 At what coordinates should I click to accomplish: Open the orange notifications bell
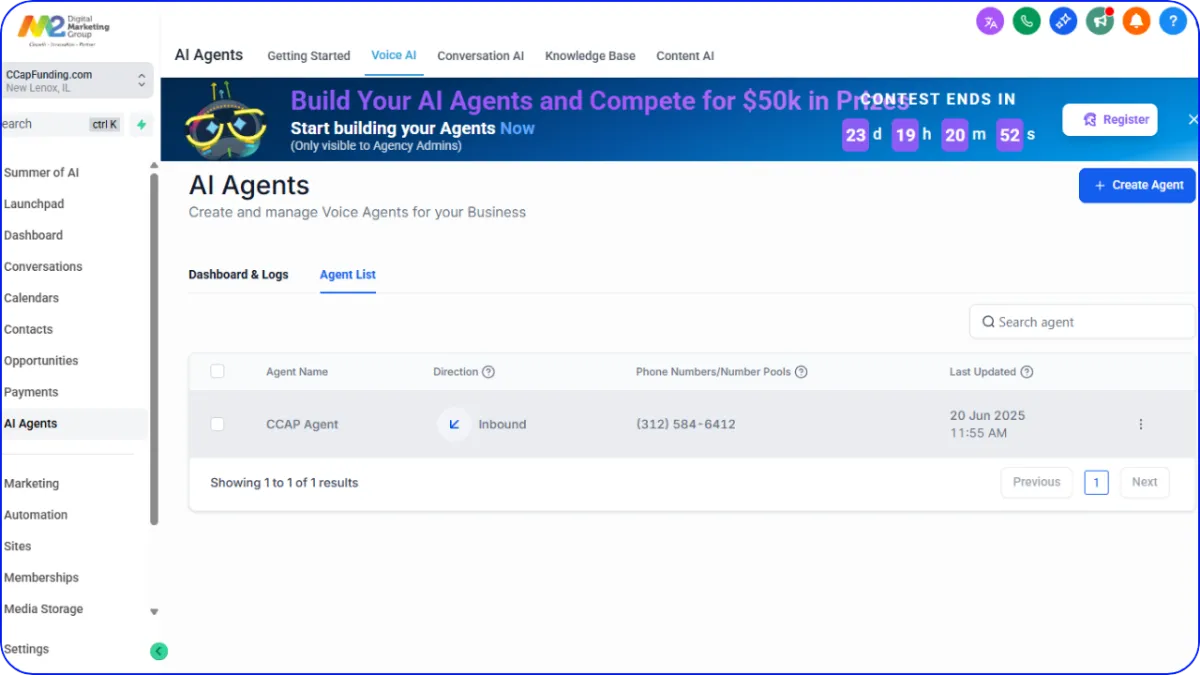[x=1136, y=21]
